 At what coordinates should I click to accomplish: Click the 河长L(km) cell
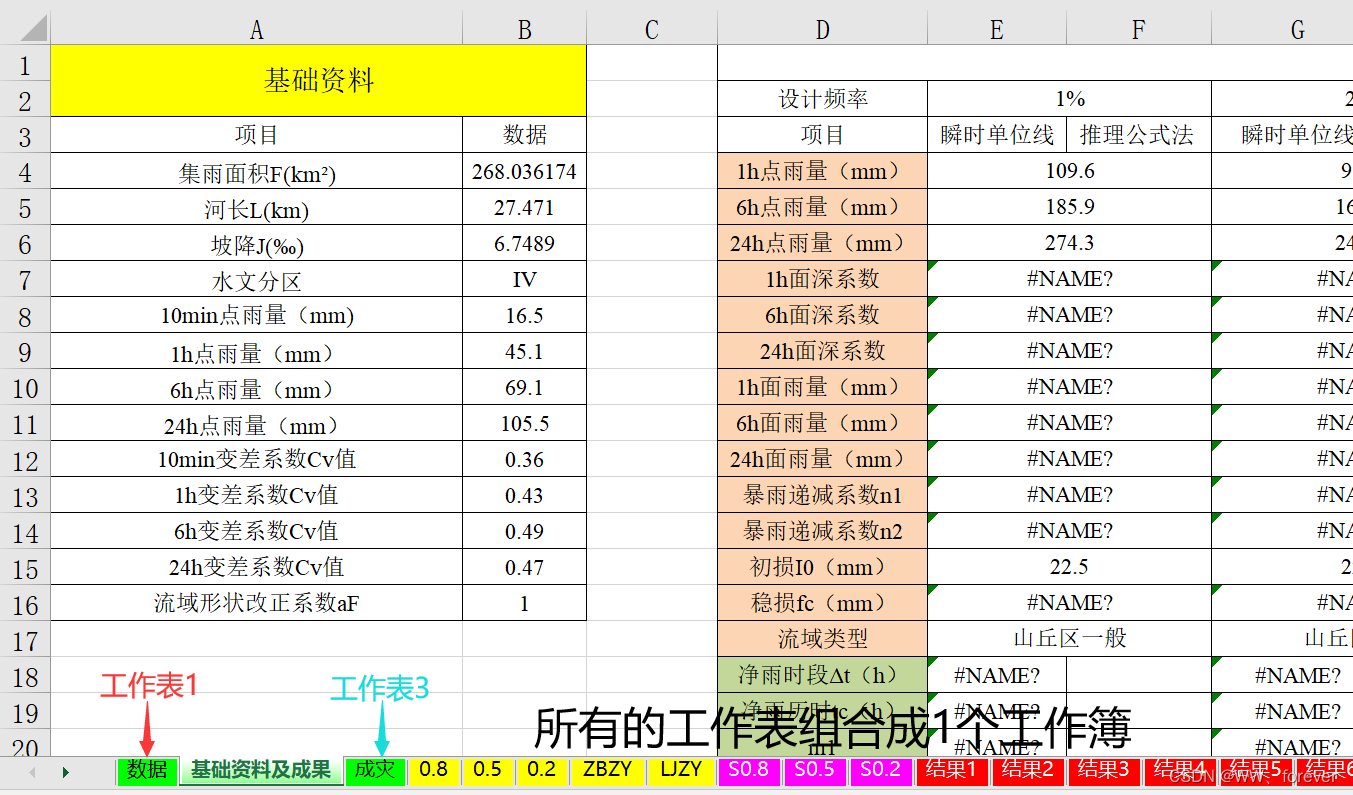[256, 208]
